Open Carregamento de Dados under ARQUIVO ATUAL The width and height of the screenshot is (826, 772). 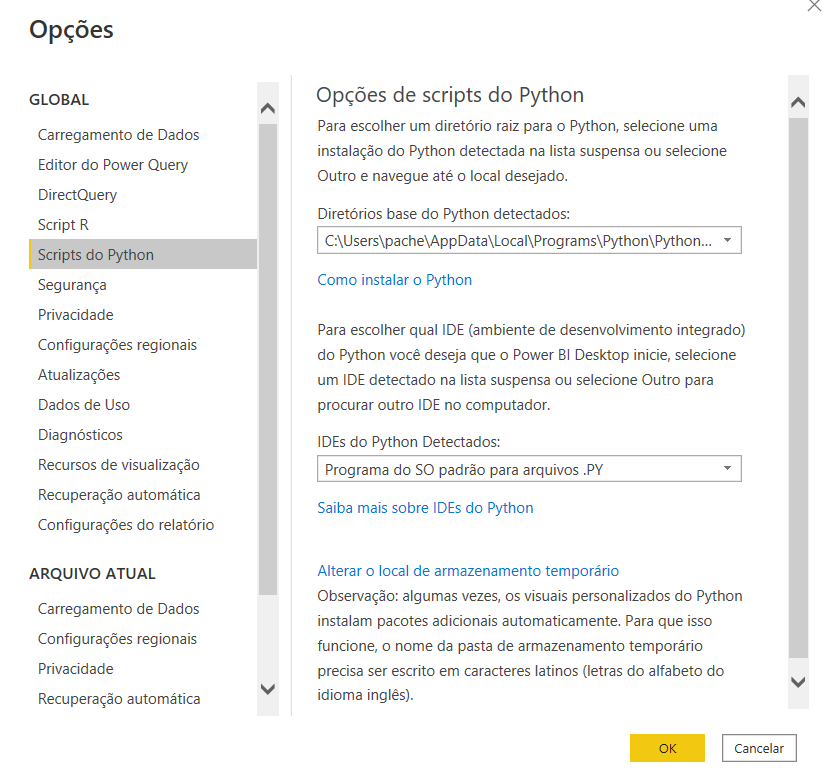118,609
